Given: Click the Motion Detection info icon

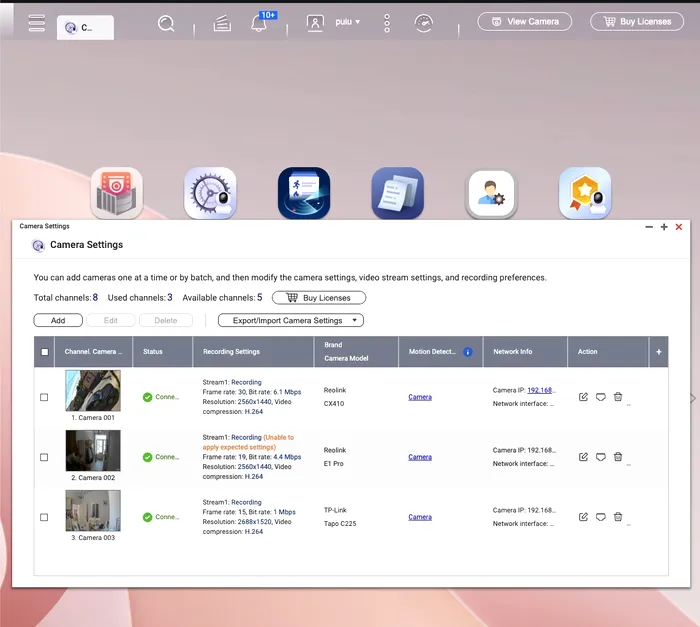Looking at the screenshot, I should coord(467,352).
